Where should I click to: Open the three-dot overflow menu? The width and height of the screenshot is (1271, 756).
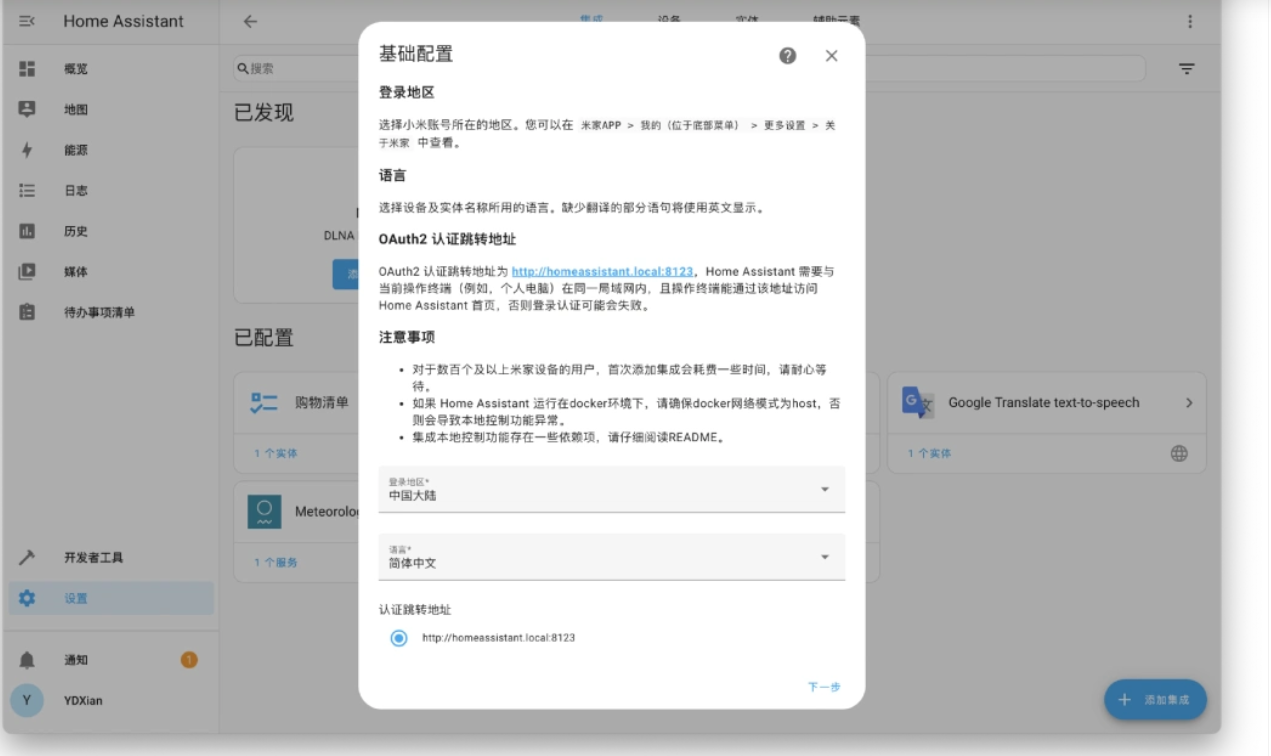click(1190, 21)
